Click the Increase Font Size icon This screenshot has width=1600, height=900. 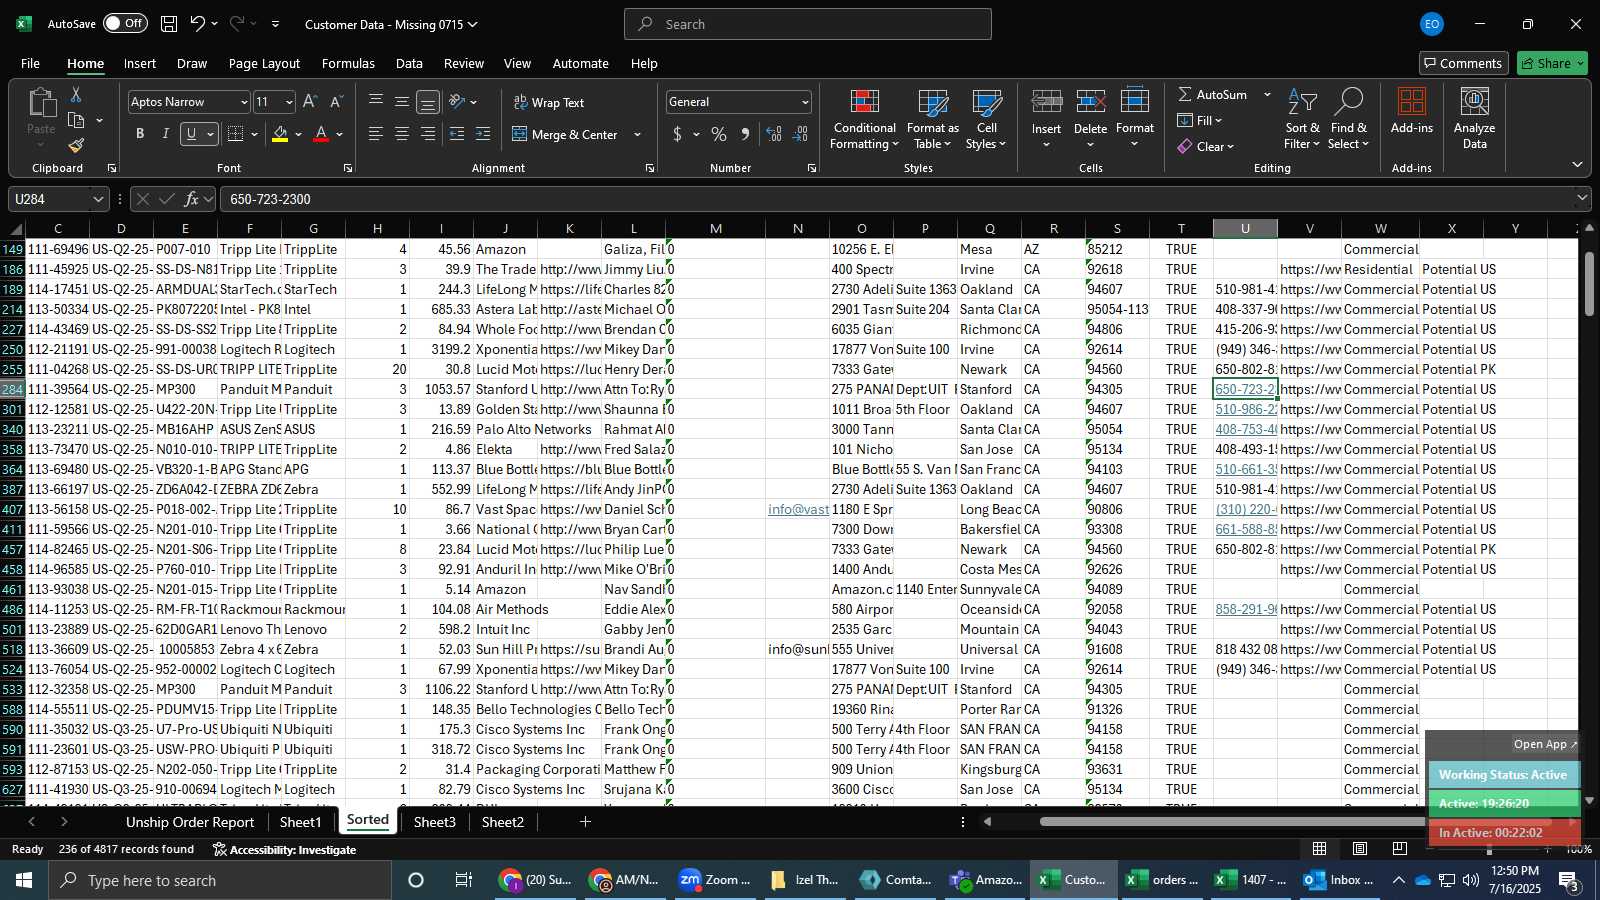point(310,102)
